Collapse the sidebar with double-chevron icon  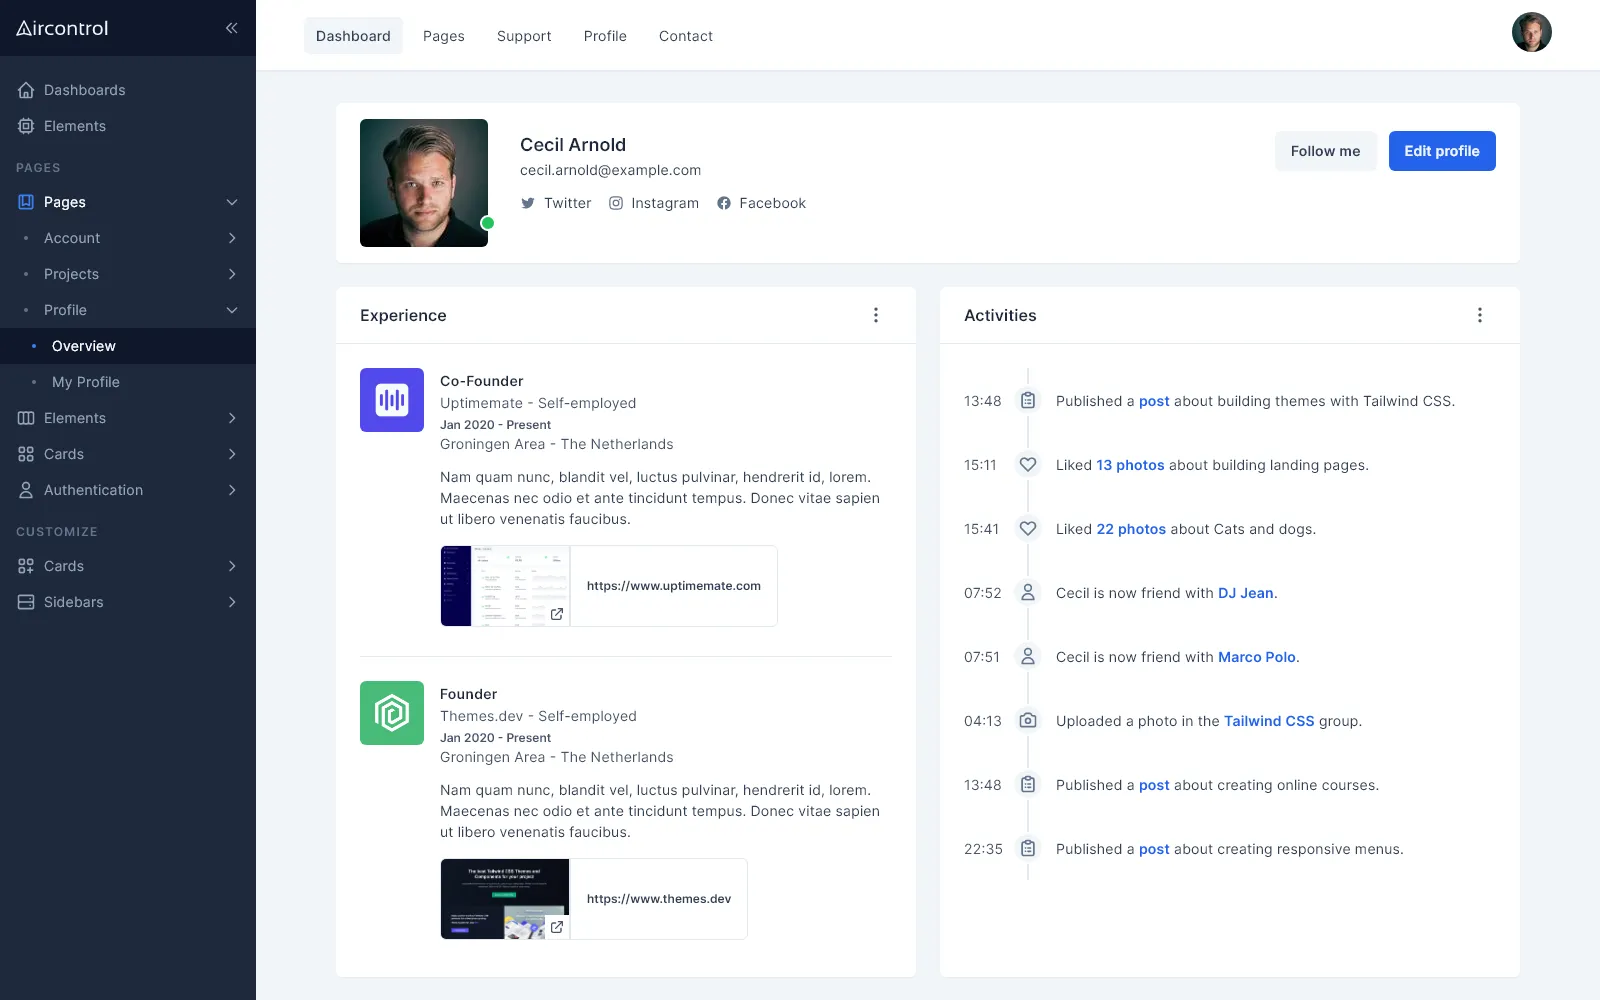(231, 28)
